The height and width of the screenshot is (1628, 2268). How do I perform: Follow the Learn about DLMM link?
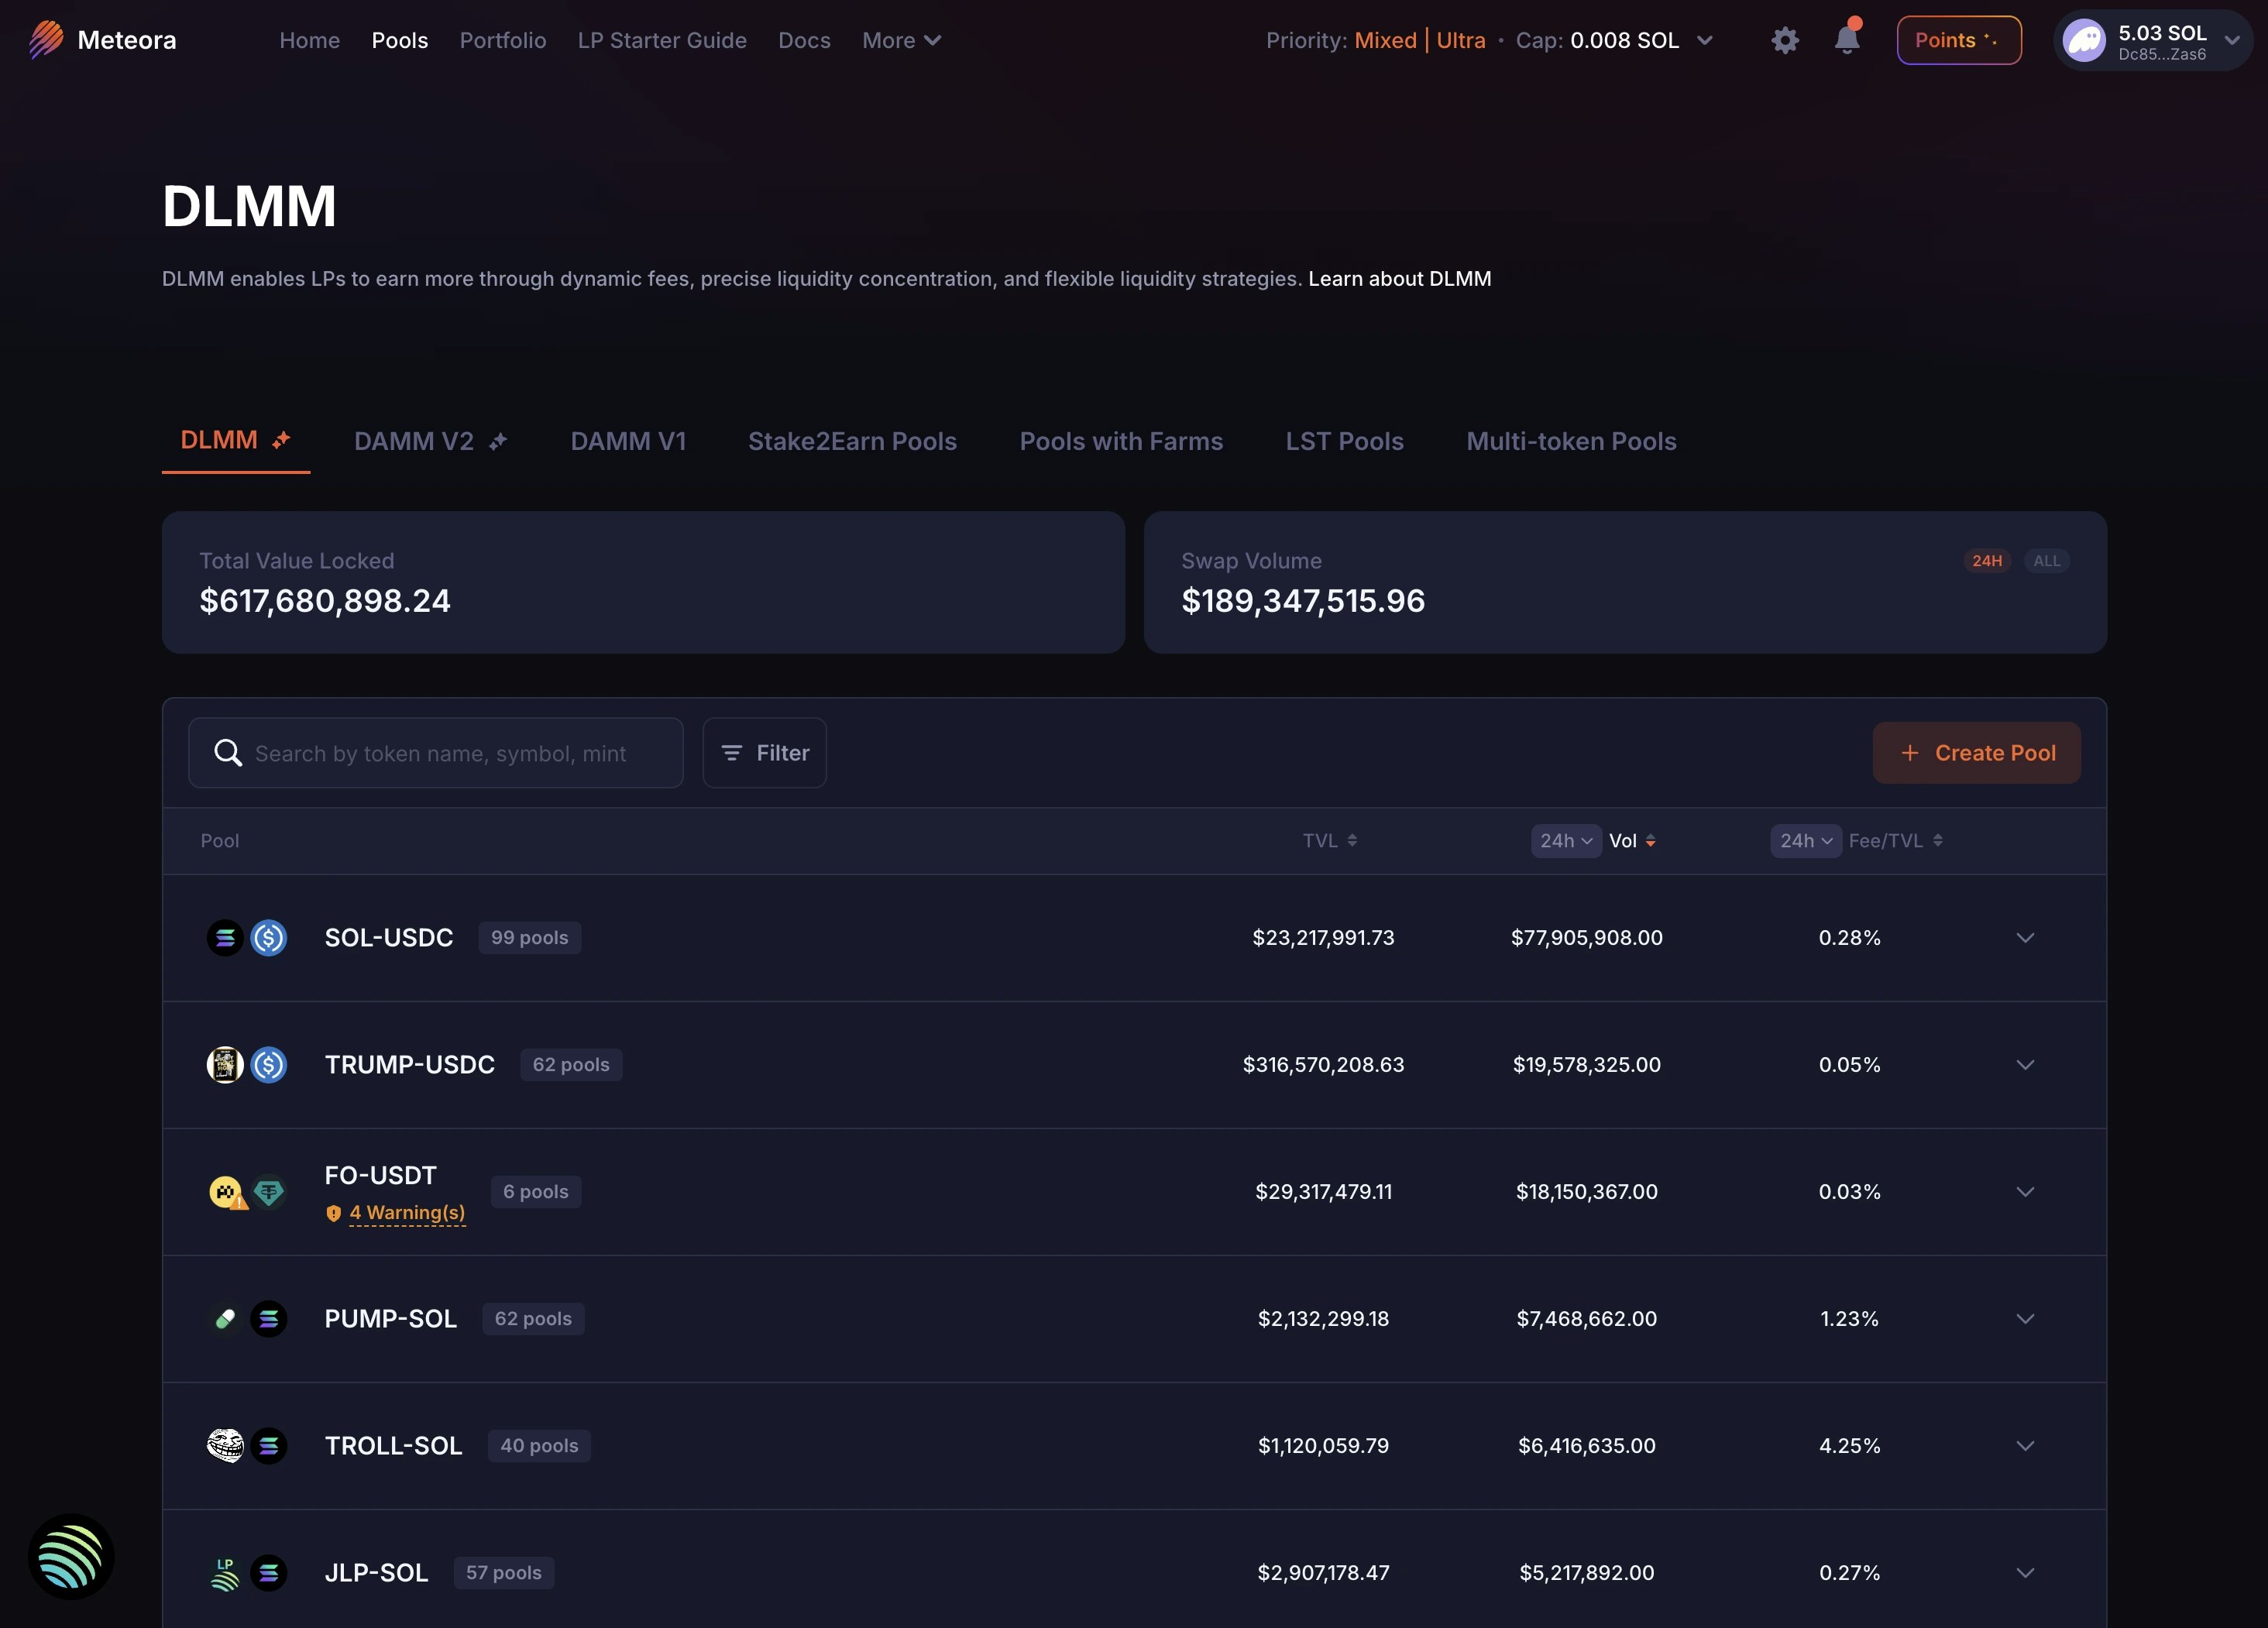tap(1399, 279)
